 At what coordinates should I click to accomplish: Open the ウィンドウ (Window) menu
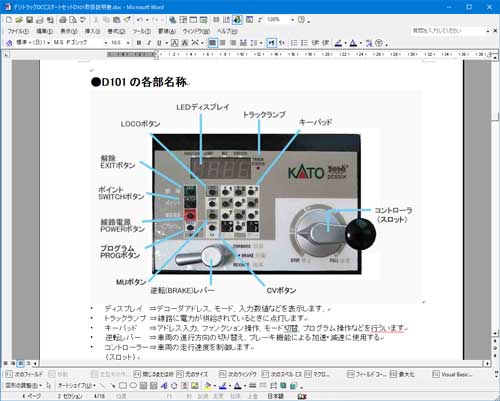[x=196, y=31]
